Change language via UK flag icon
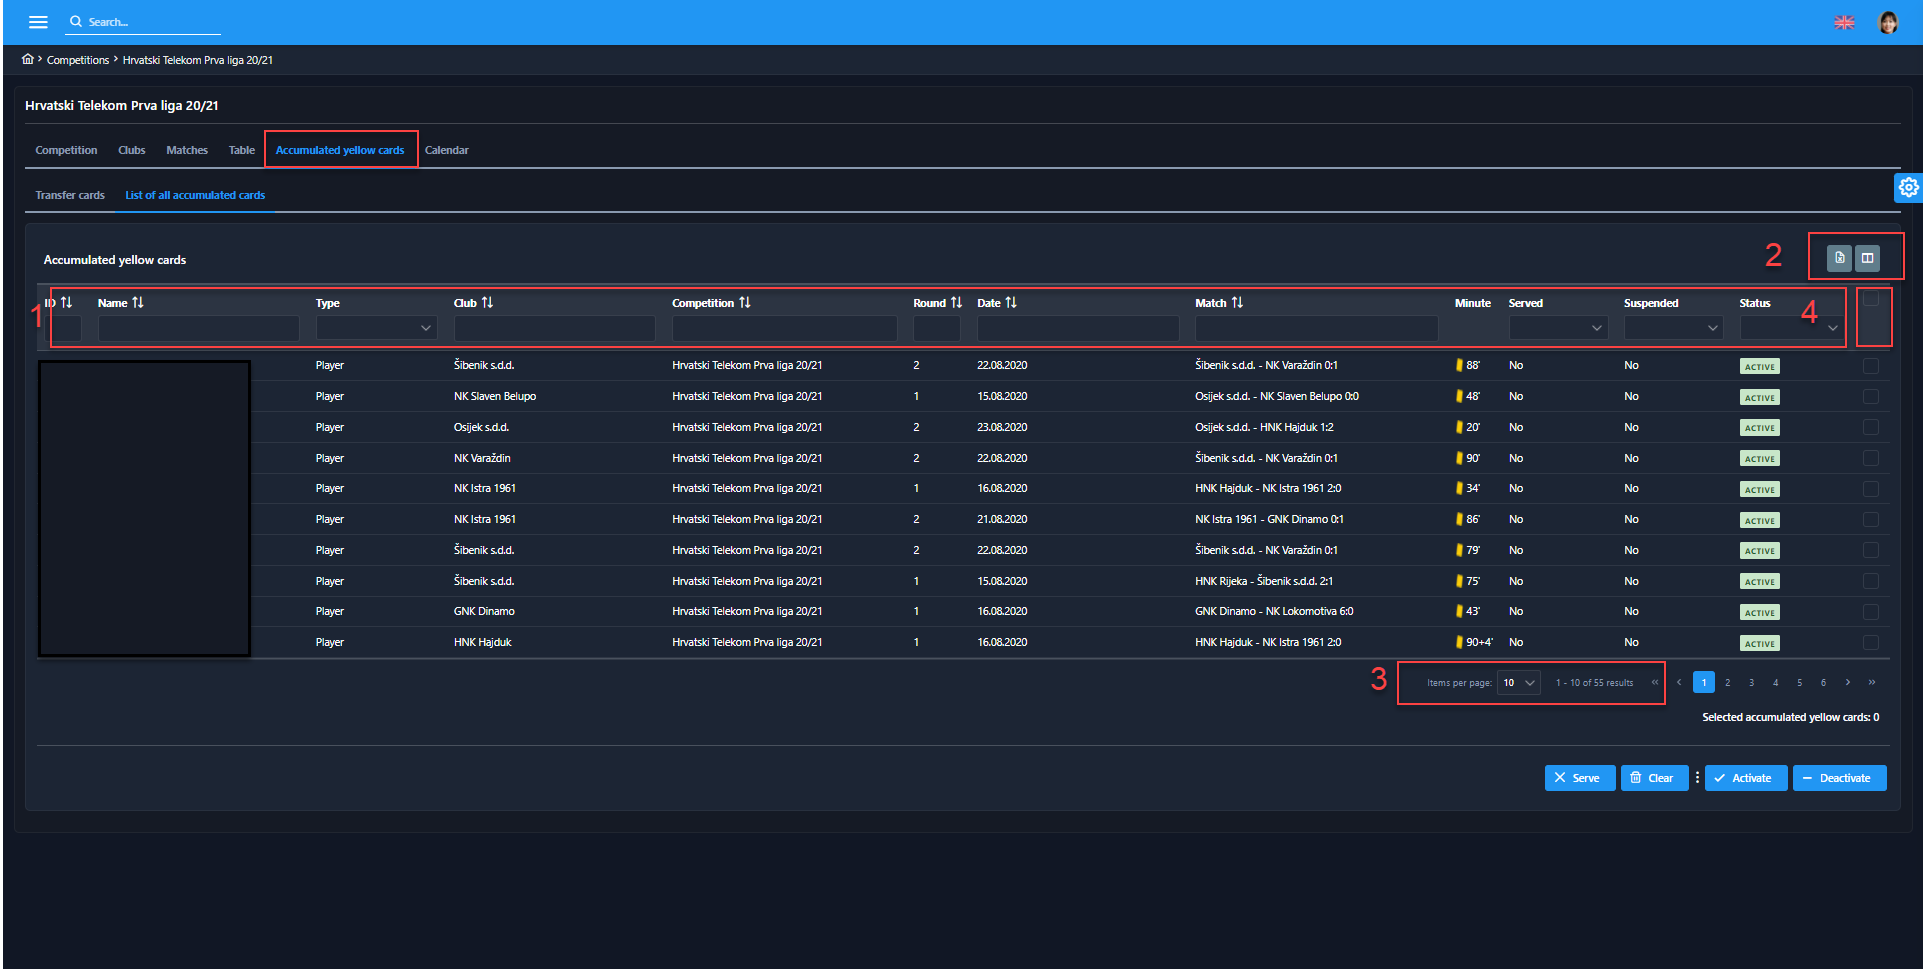The image size is (1923, 969). (x=1844, y=22)
